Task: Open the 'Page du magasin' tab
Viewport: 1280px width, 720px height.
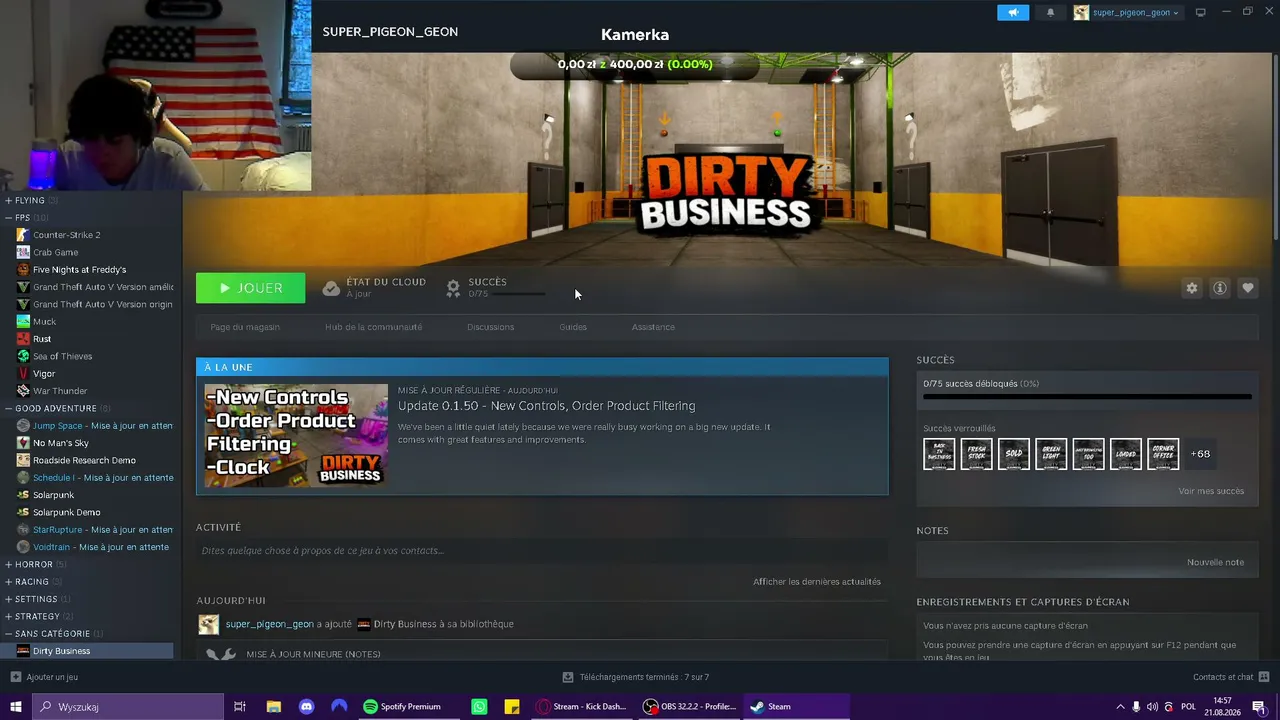Action: [x=245, y=327]
